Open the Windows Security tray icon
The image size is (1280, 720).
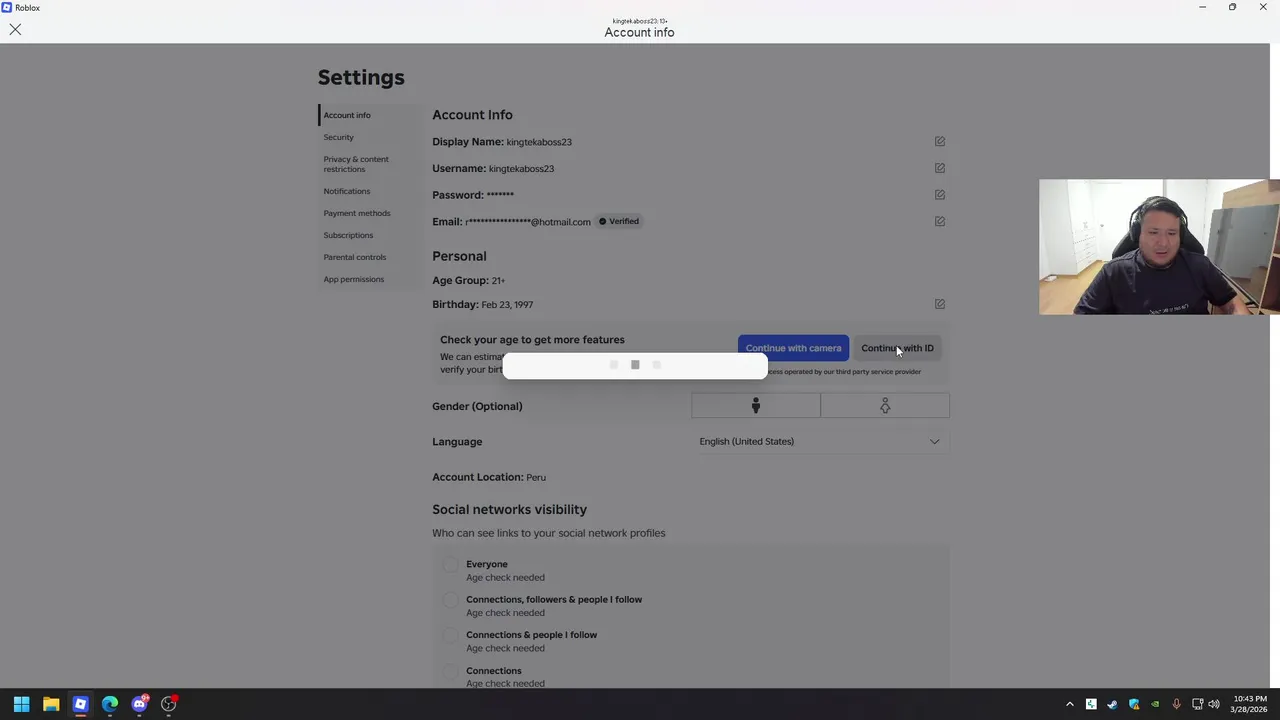point(1134,704)
